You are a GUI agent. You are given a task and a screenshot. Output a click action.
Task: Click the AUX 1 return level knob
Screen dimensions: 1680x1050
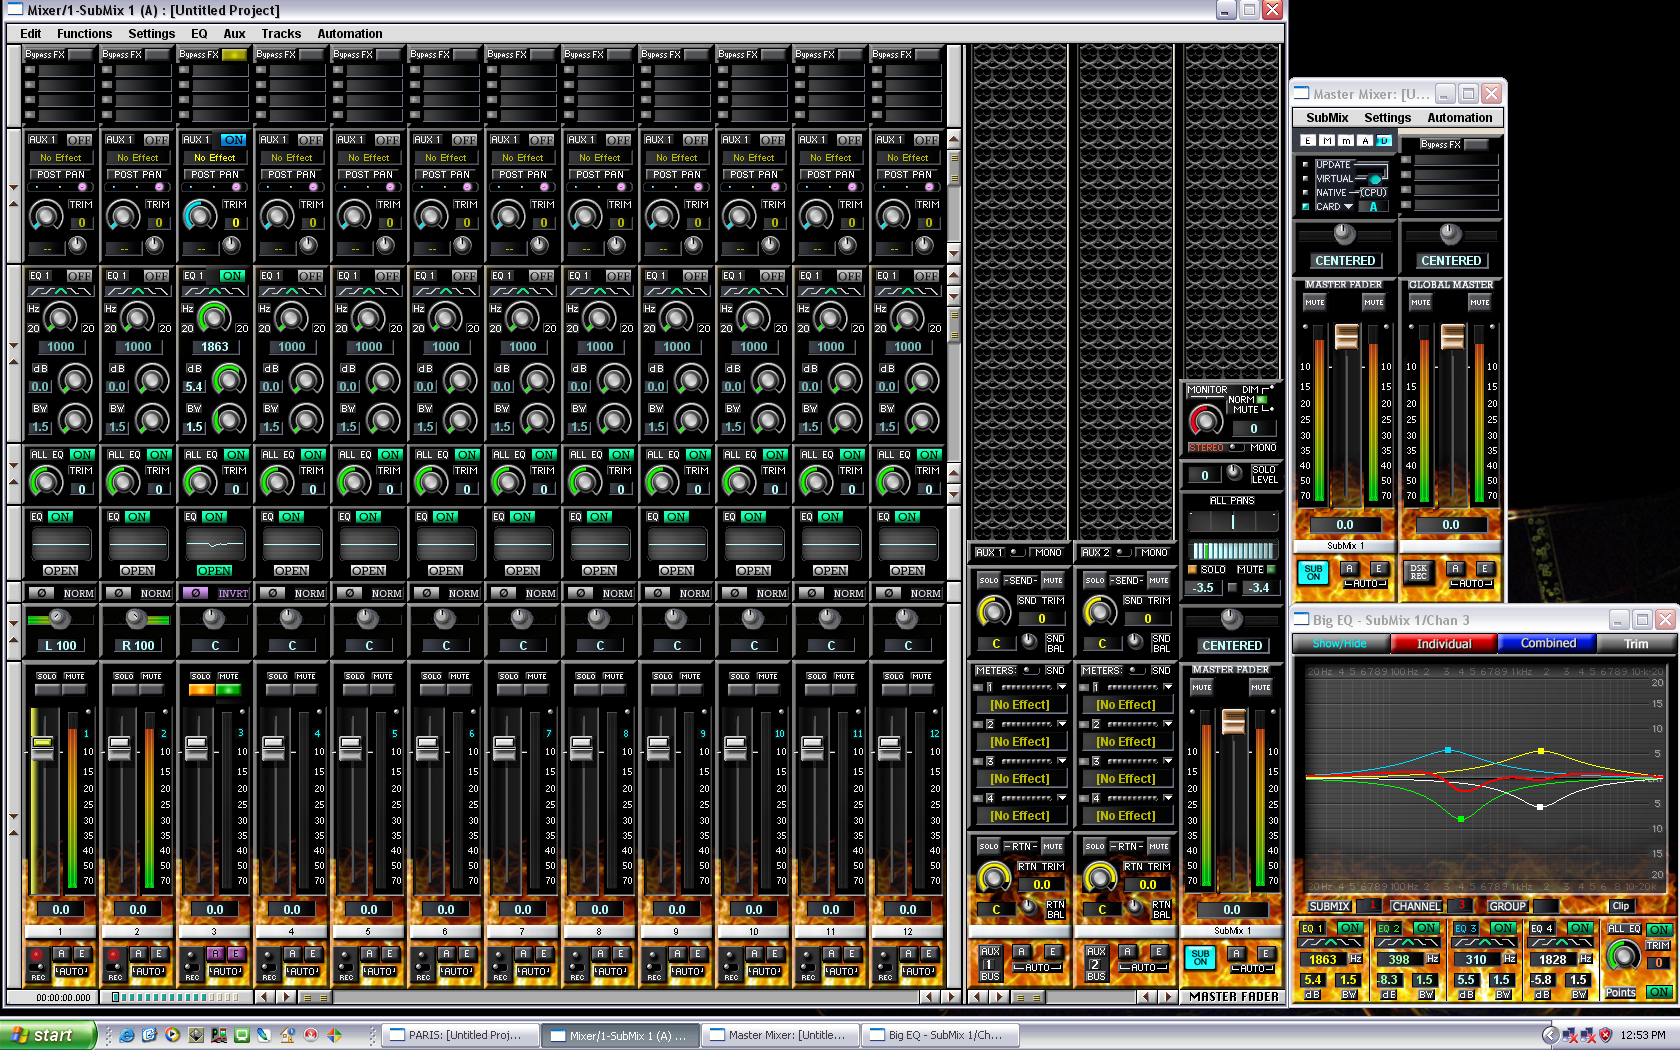pos(993,877)
